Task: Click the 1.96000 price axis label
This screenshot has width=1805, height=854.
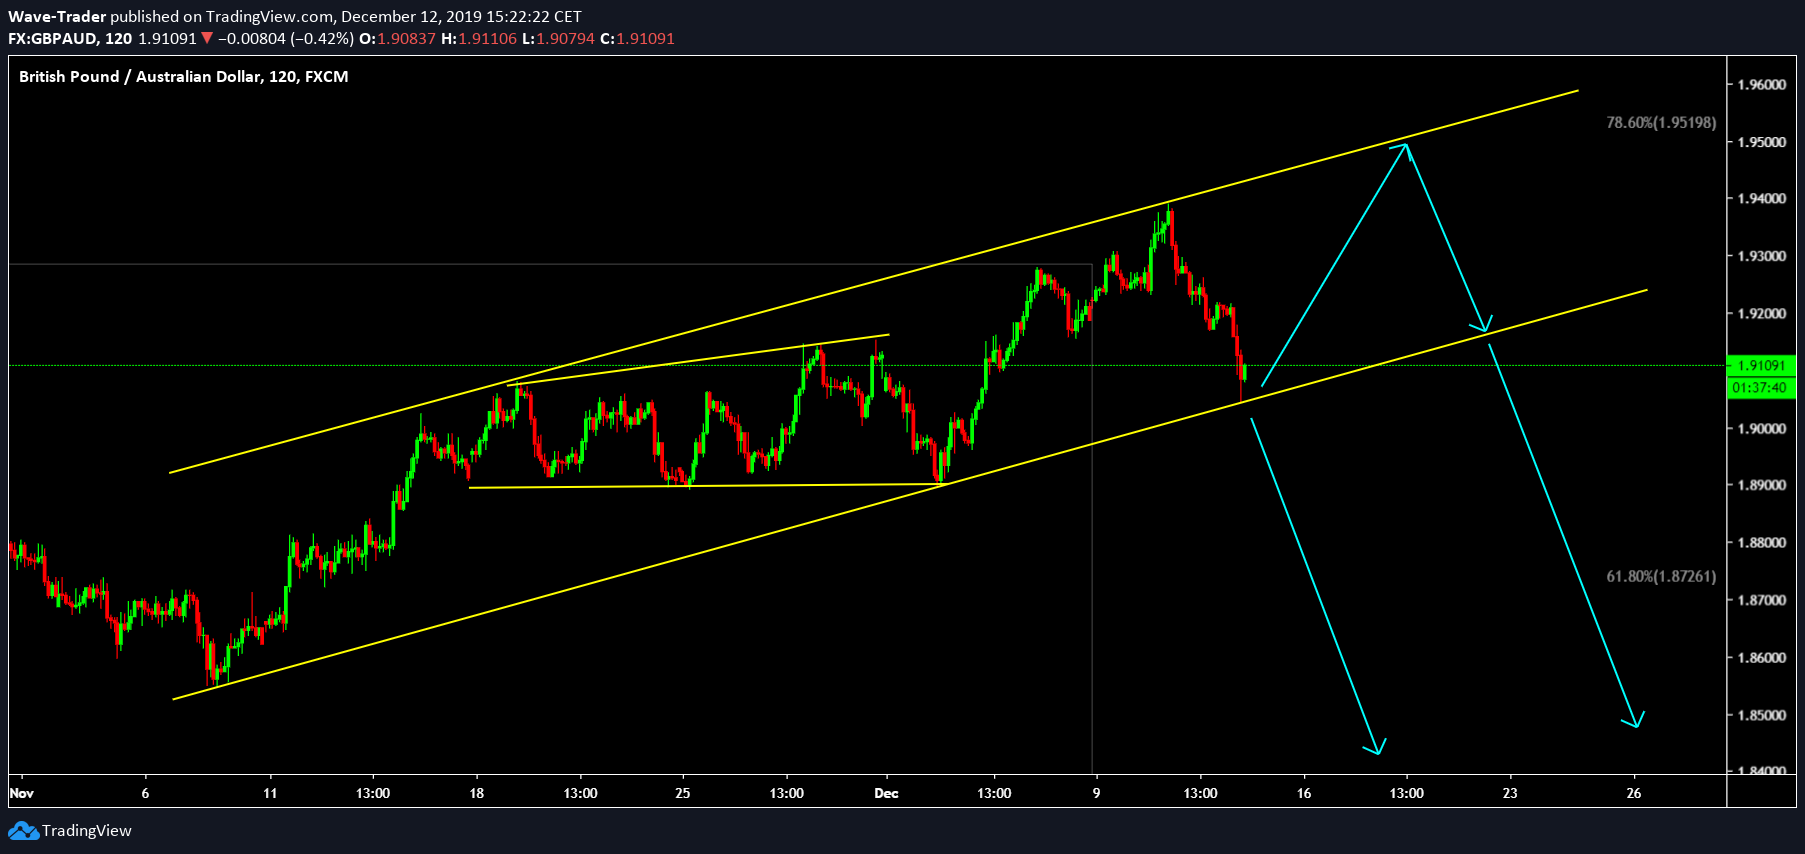Action: (1762, 85)
